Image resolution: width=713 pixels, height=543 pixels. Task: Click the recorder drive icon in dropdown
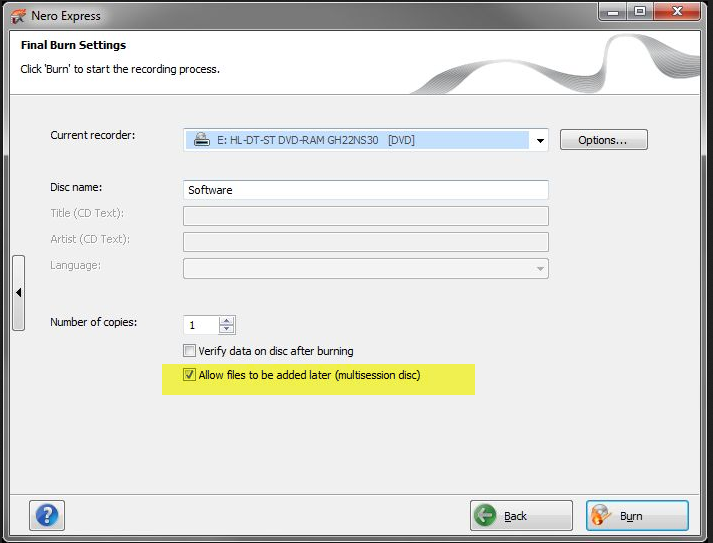(201, 140)
